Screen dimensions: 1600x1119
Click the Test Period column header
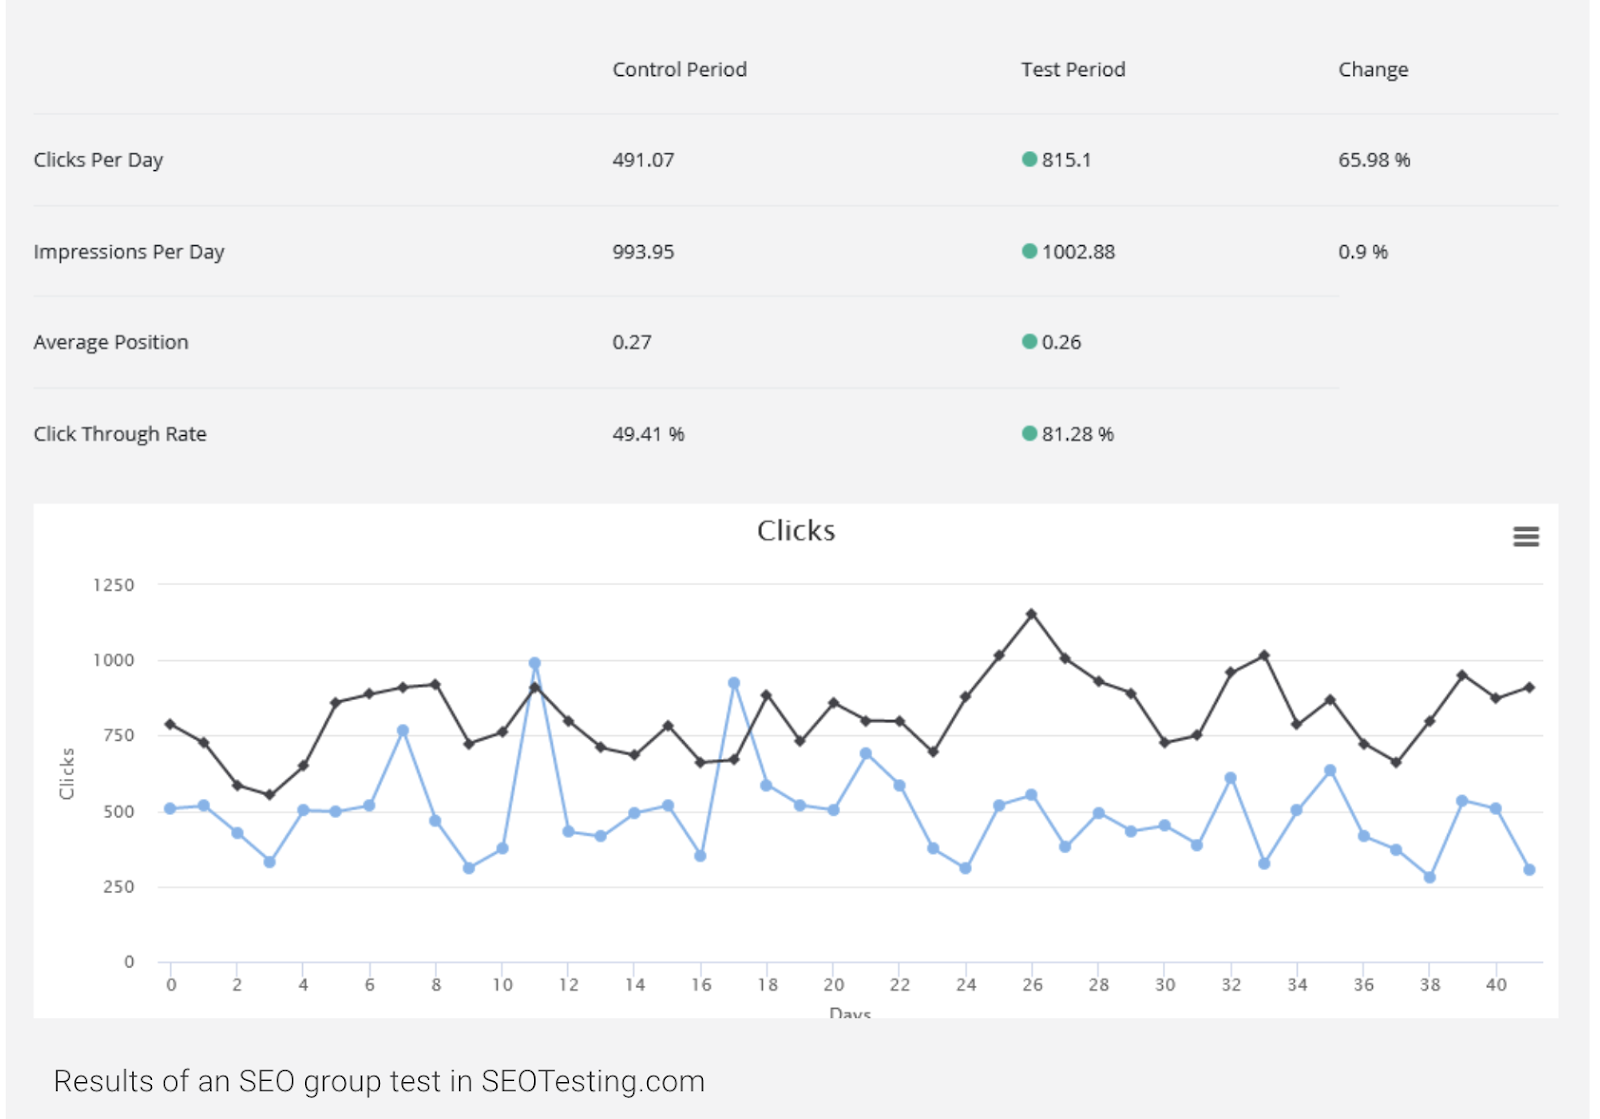[1073, 69]
